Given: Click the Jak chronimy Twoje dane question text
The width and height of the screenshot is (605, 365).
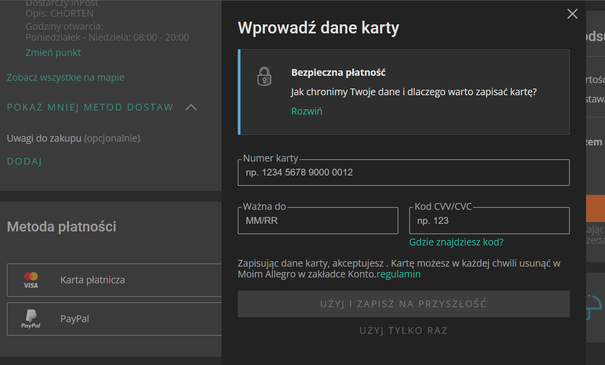Looking at the screenshot, I should 414,92.
